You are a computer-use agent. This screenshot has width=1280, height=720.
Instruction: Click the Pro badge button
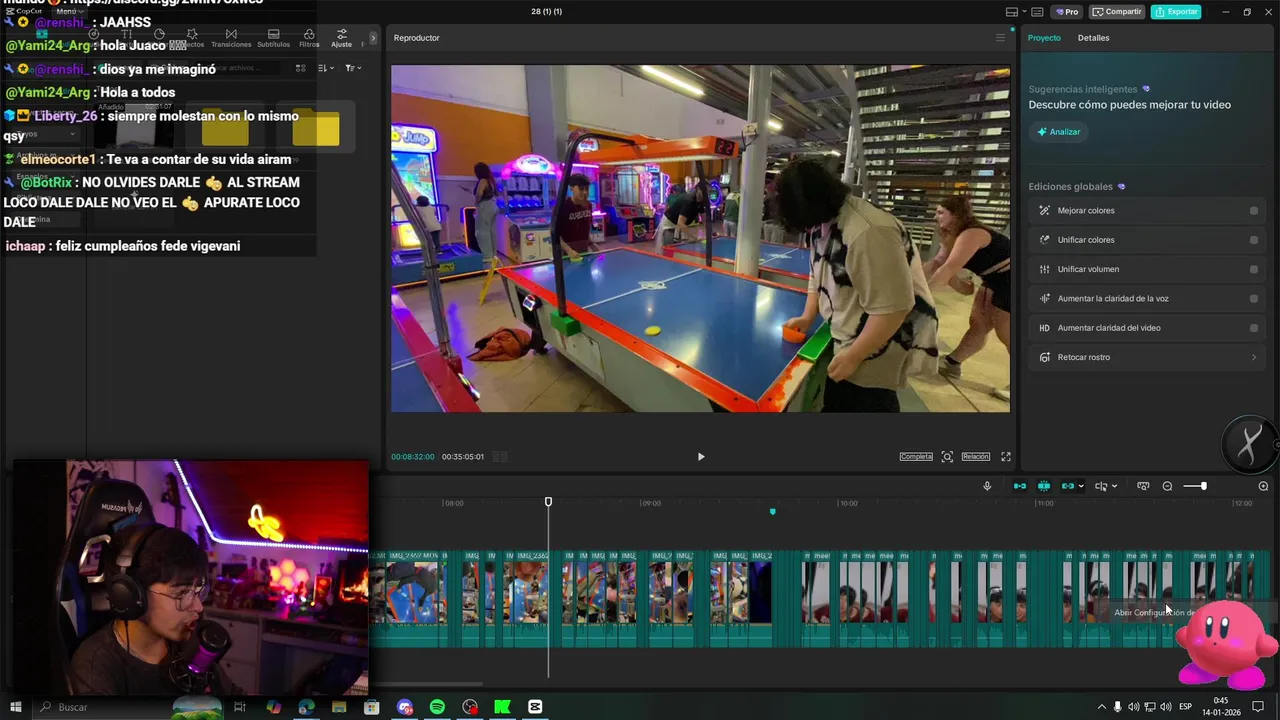click(1067, 12)
